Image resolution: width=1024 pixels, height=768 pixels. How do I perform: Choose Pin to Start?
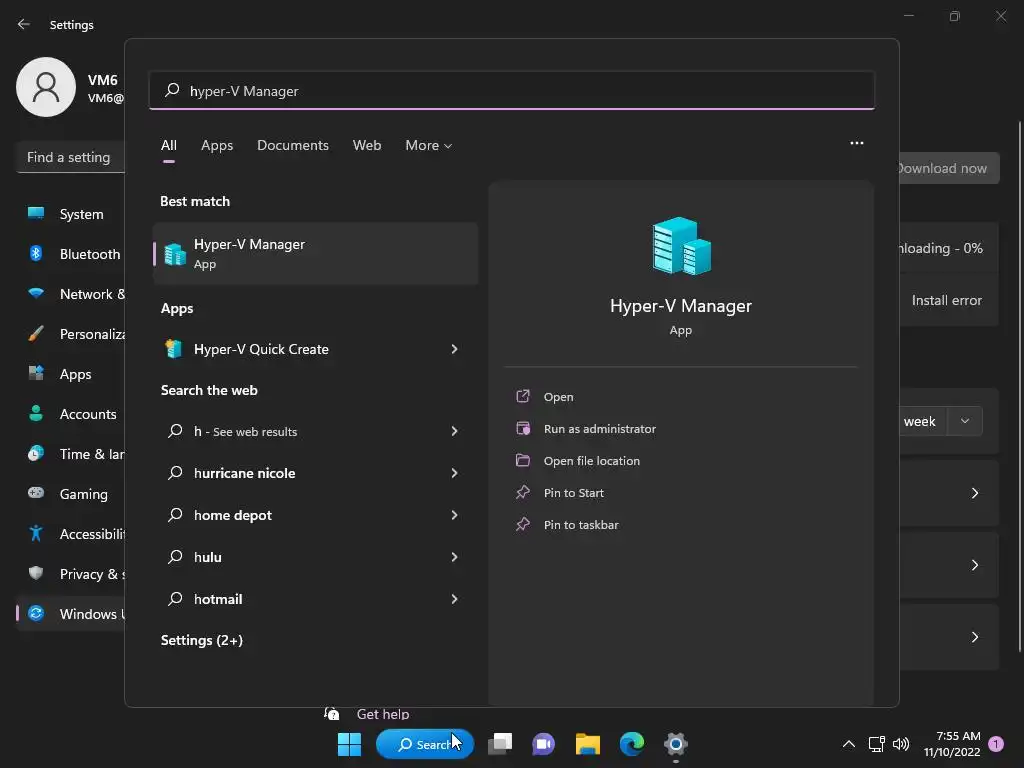(x=573, y=492)
